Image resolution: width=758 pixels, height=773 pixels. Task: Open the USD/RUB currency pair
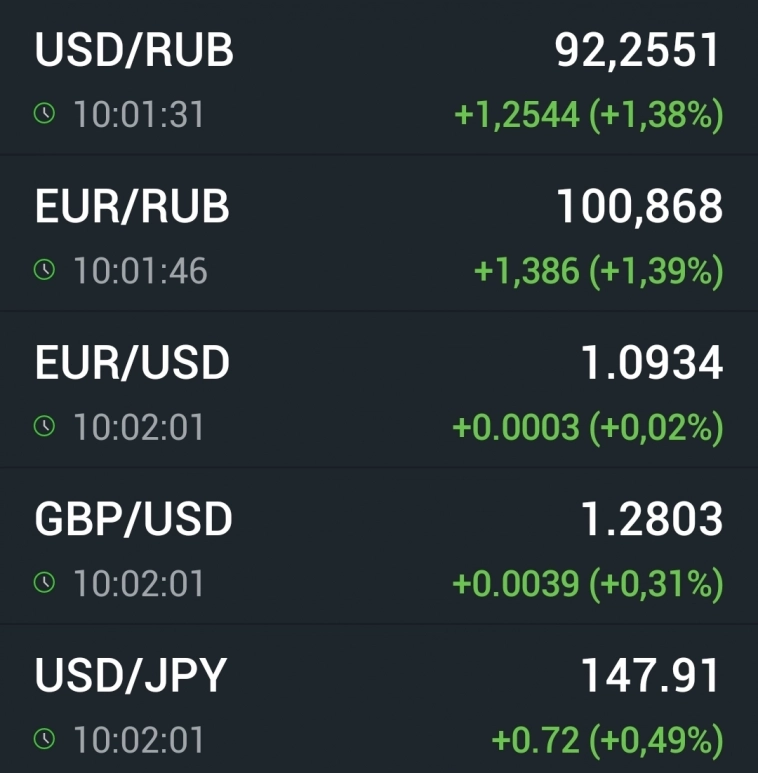(134, 50)
